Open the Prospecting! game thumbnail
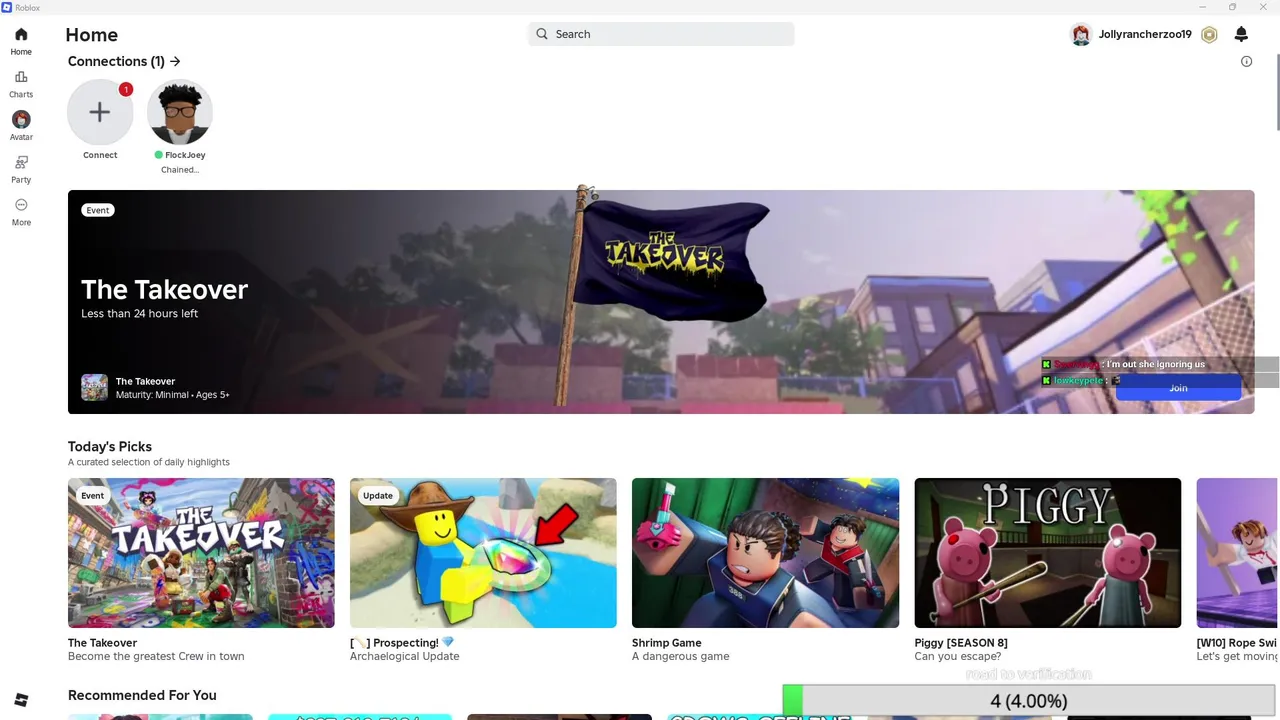The image size is (1280, 720). point(483,553)
